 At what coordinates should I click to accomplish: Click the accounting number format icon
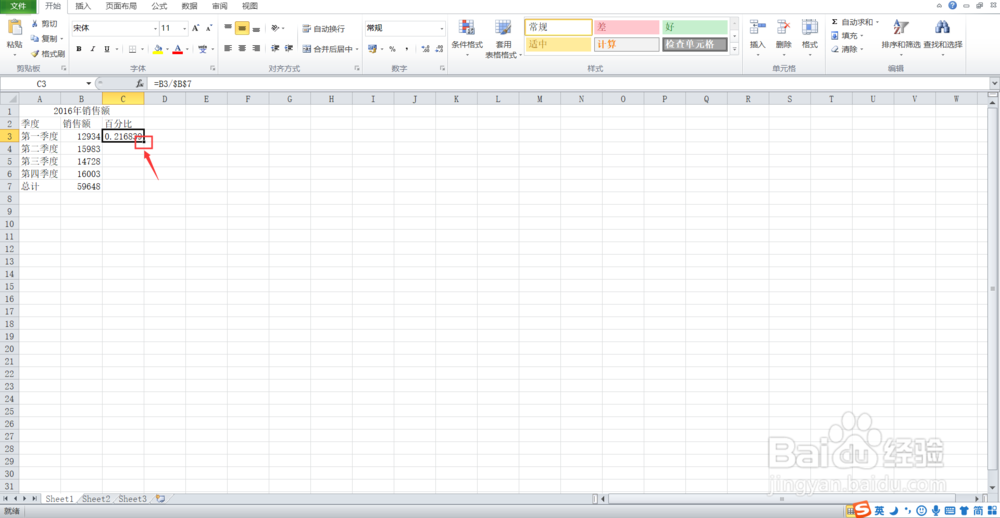pyautogui.click(x=372, y=49)
